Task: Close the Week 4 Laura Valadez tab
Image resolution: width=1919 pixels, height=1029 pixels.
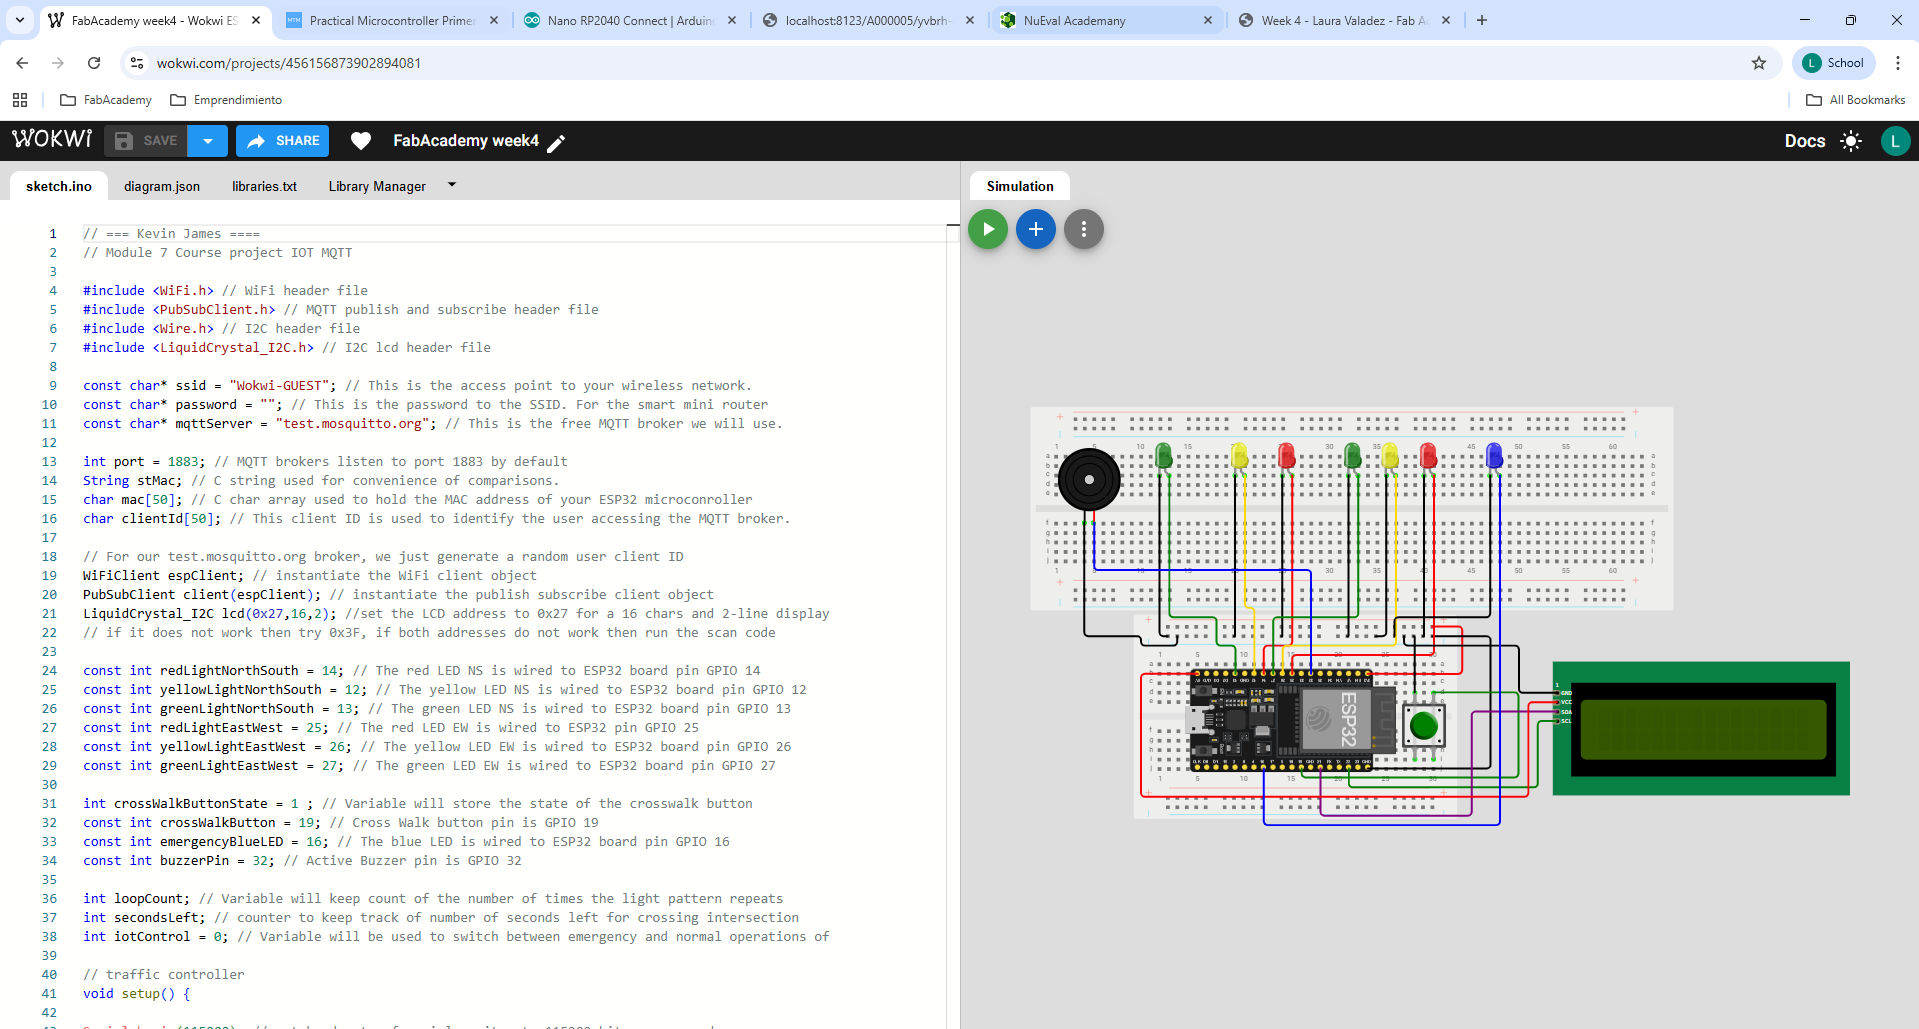Action: point(1446,20)
